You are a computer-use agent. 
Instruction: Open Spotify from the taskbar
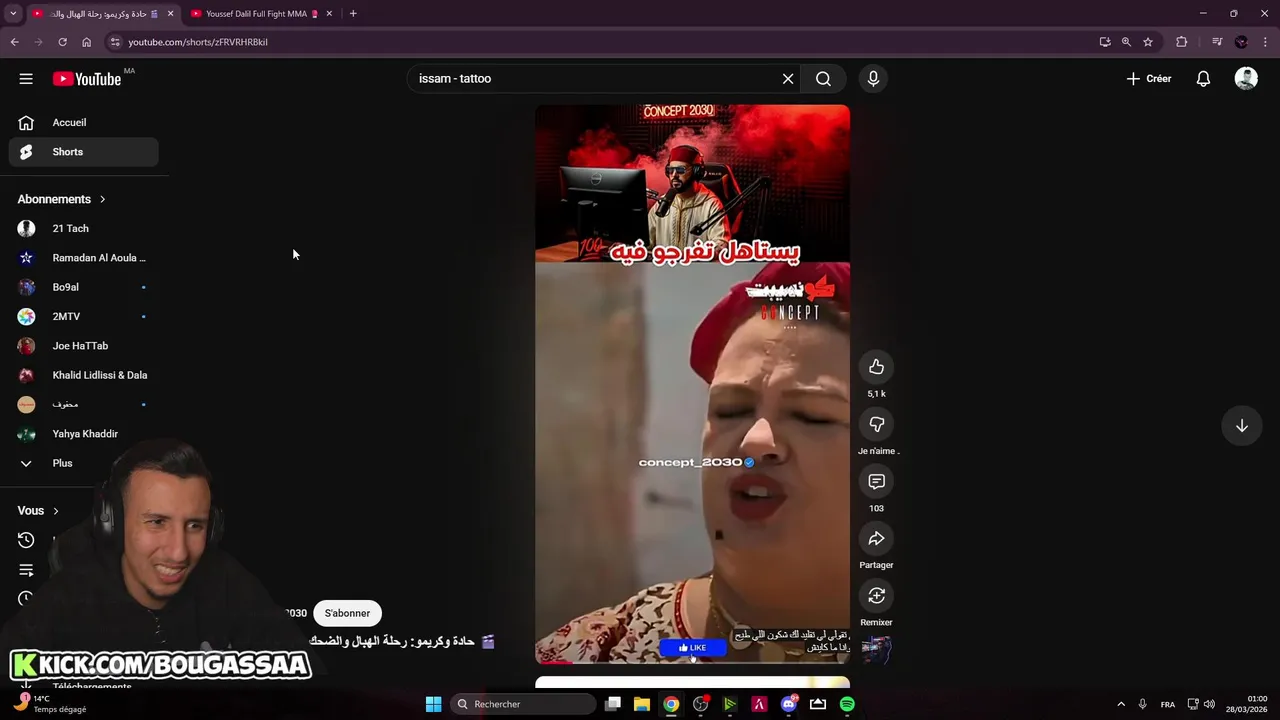pos(847,704)
